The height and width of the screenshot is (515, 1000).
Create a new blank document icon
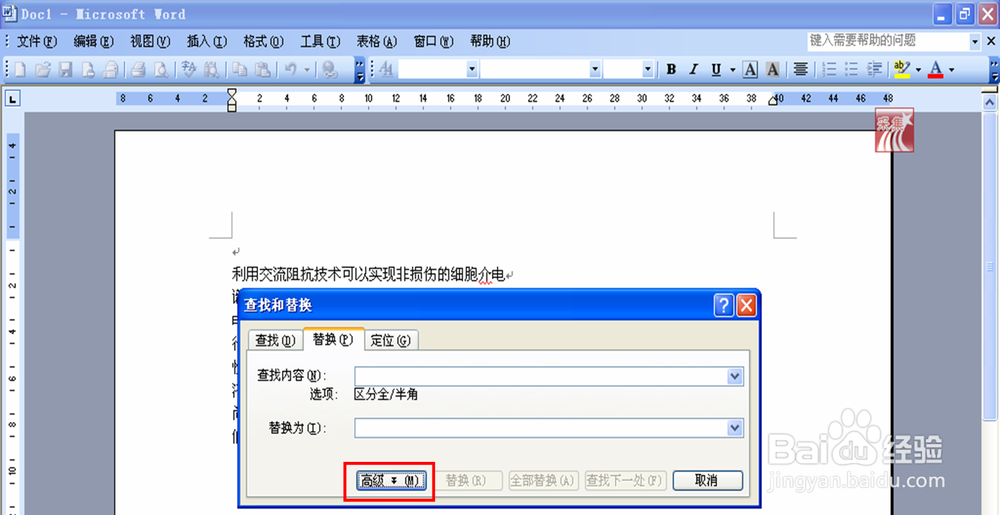coord(20,69)
